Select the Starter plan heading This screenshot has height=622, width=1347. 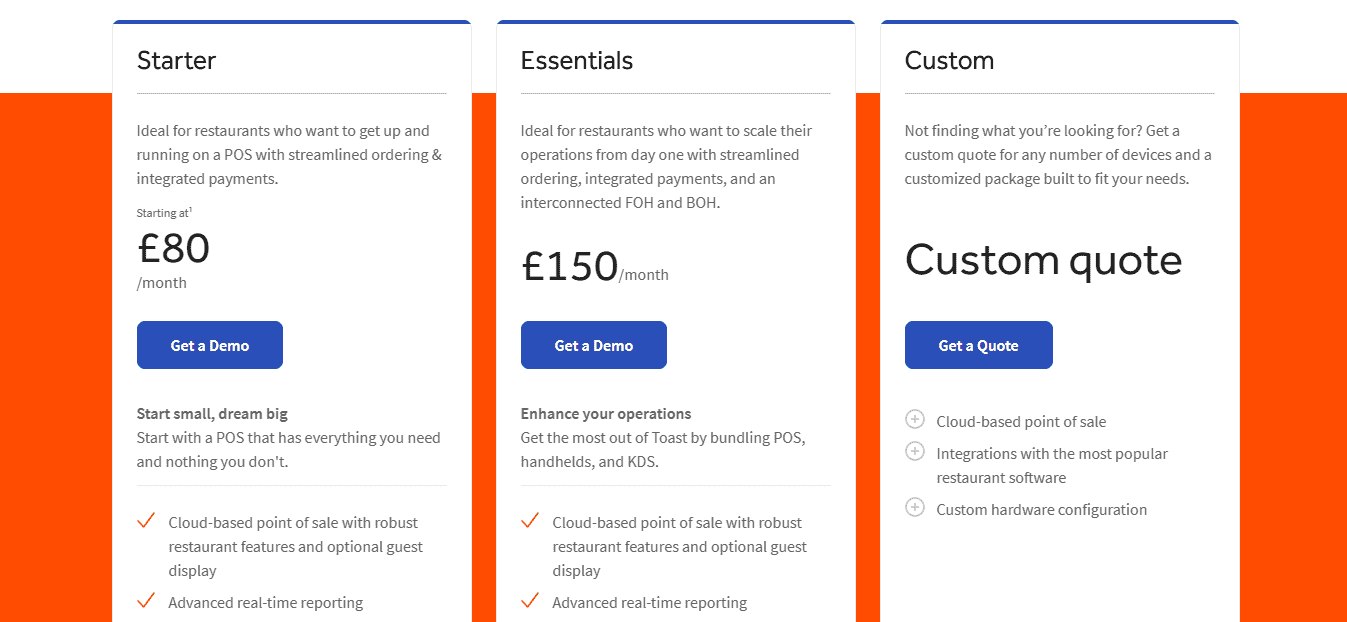(176, 60)
